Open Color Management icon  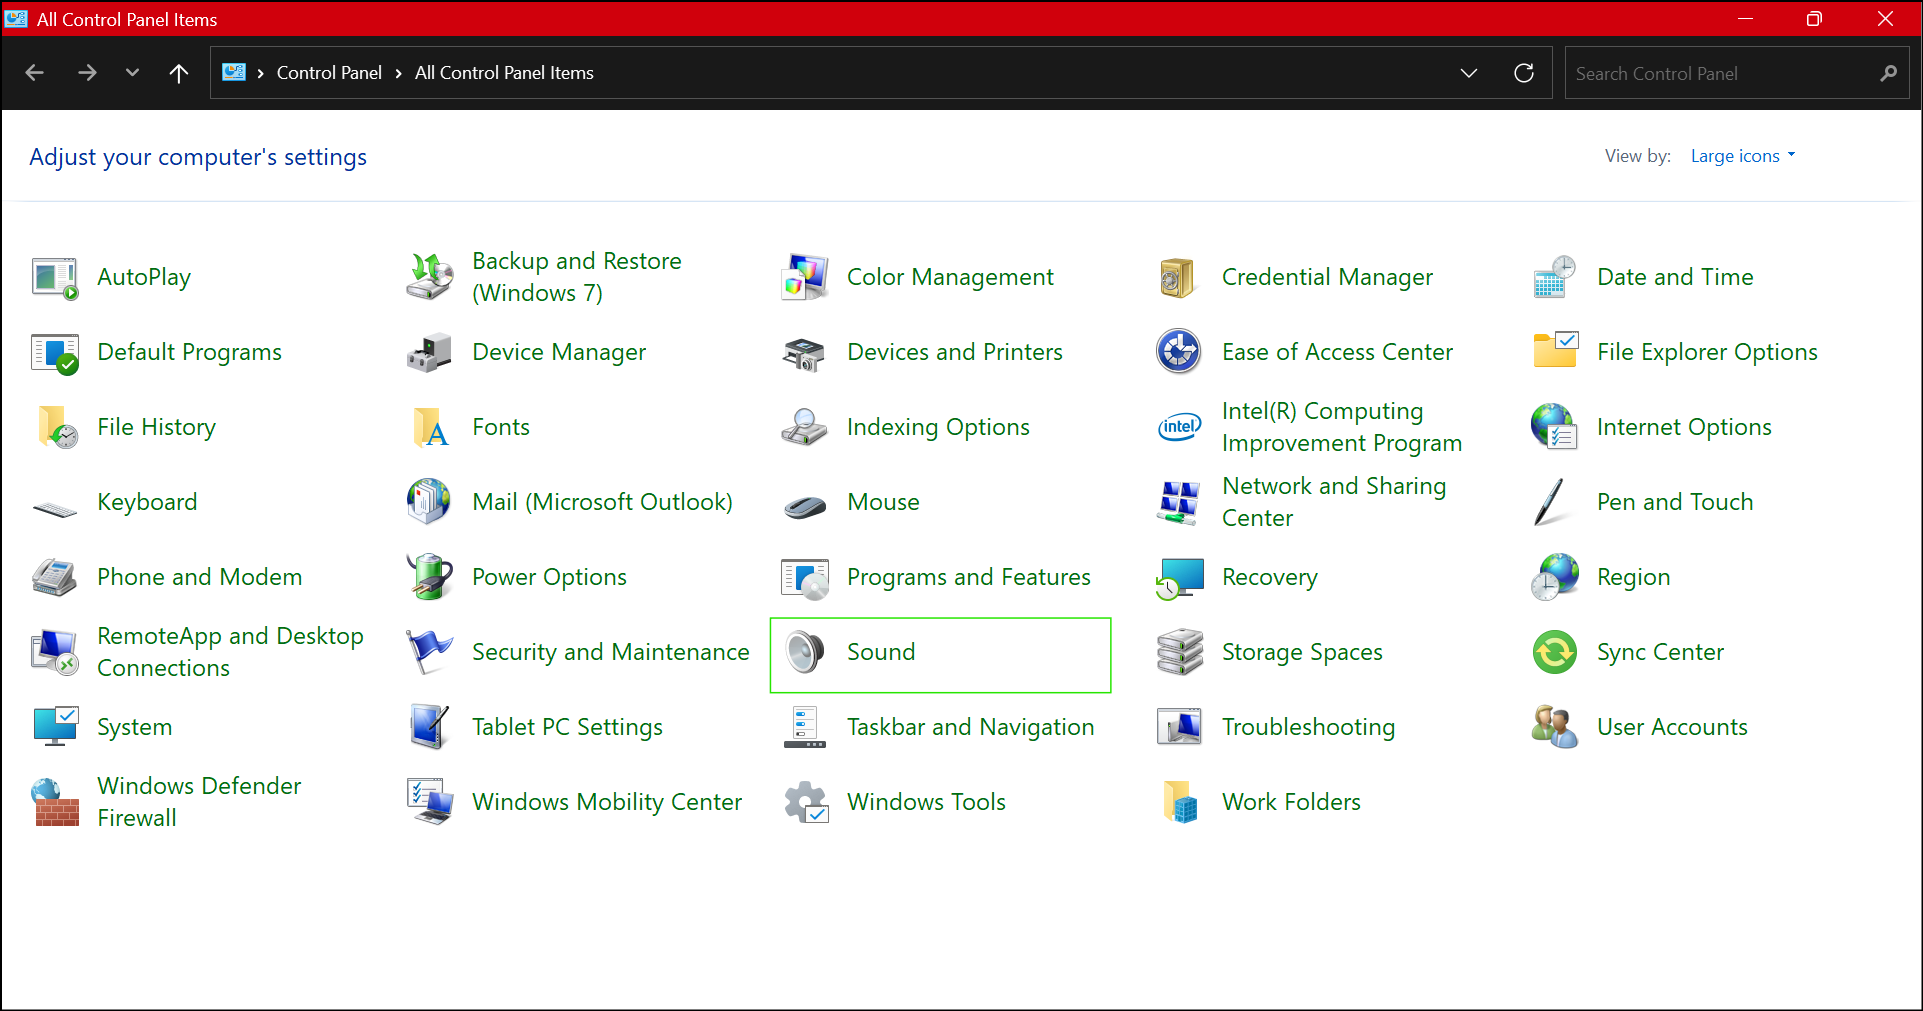805,277
